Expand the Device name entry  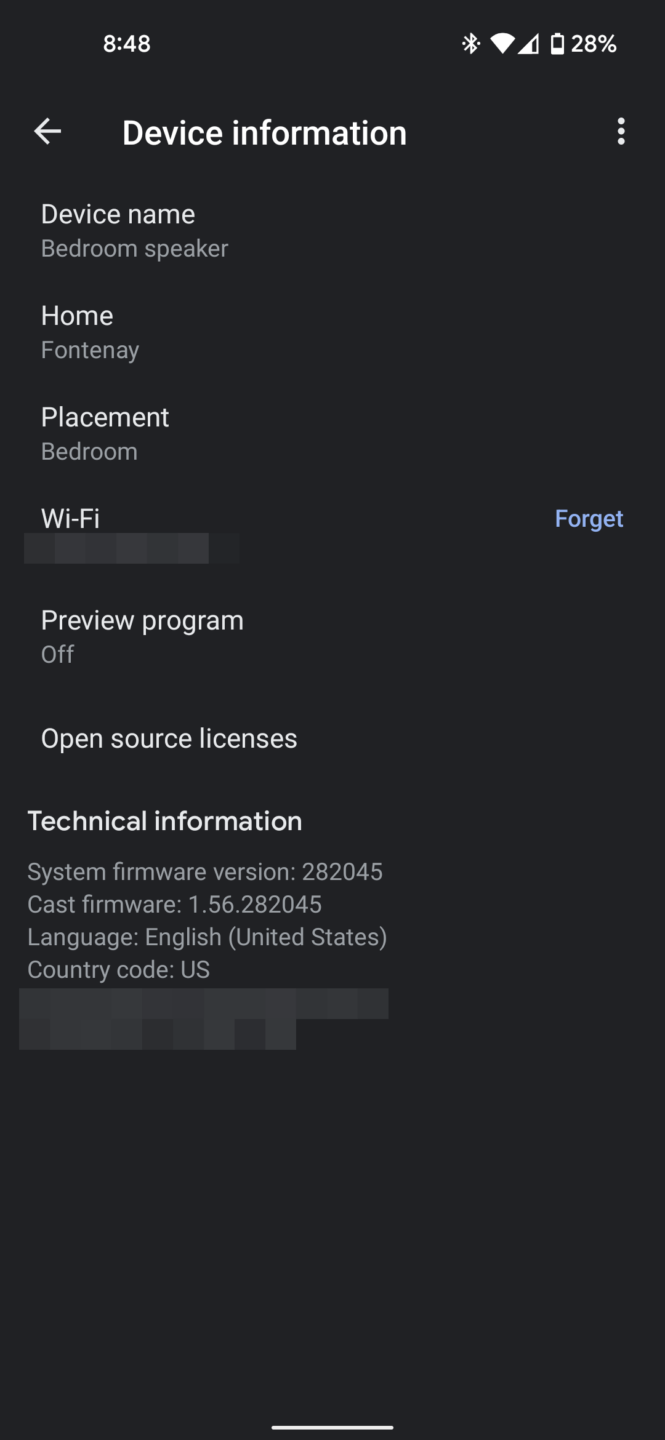point(117,230)
